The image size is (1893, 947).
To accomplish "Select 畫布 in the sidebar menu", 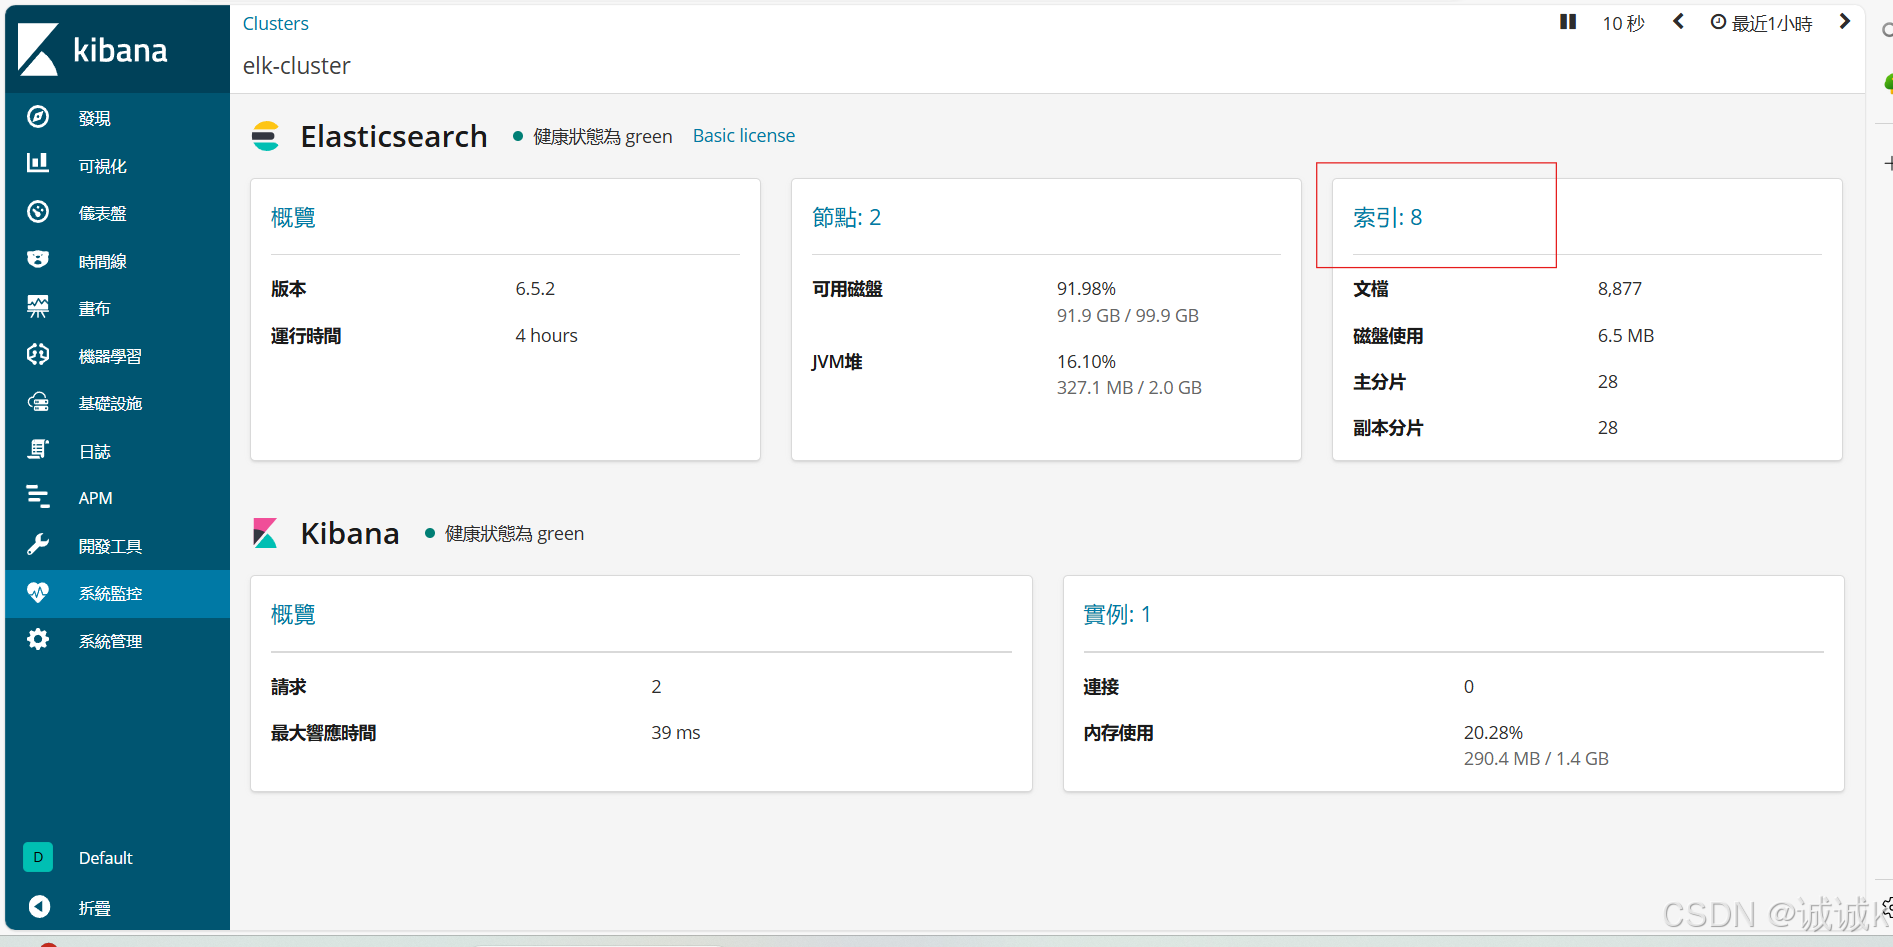I will pyautogui.click(x=95, y=308).
